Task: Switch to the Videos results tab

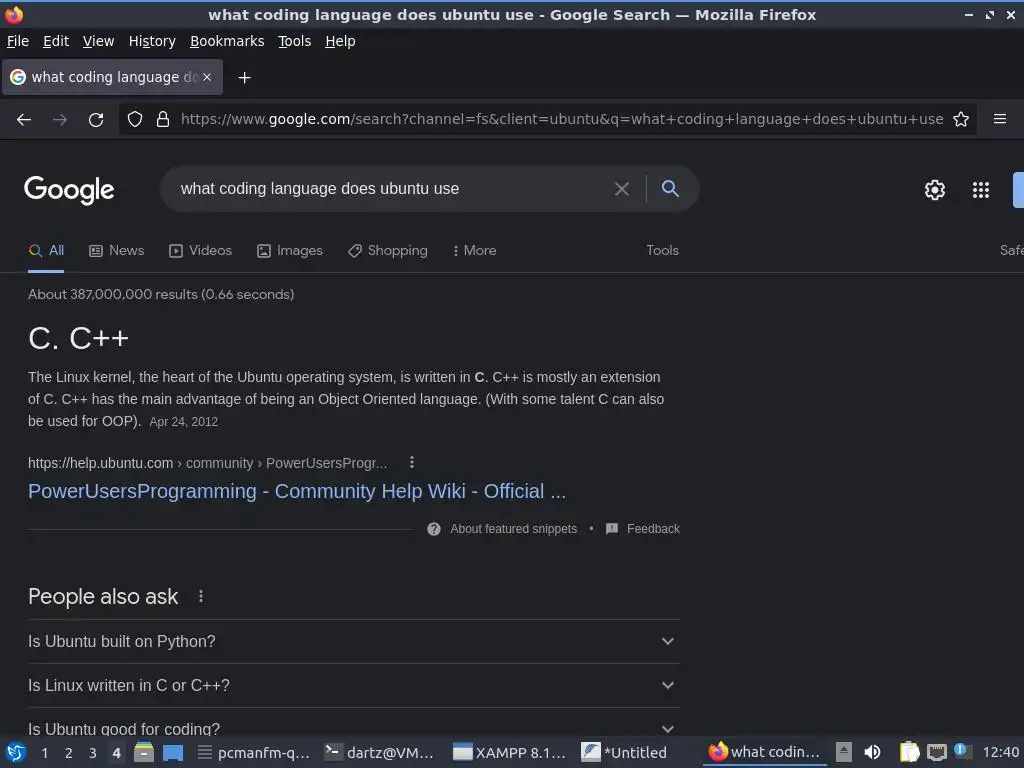Action: 200,251
